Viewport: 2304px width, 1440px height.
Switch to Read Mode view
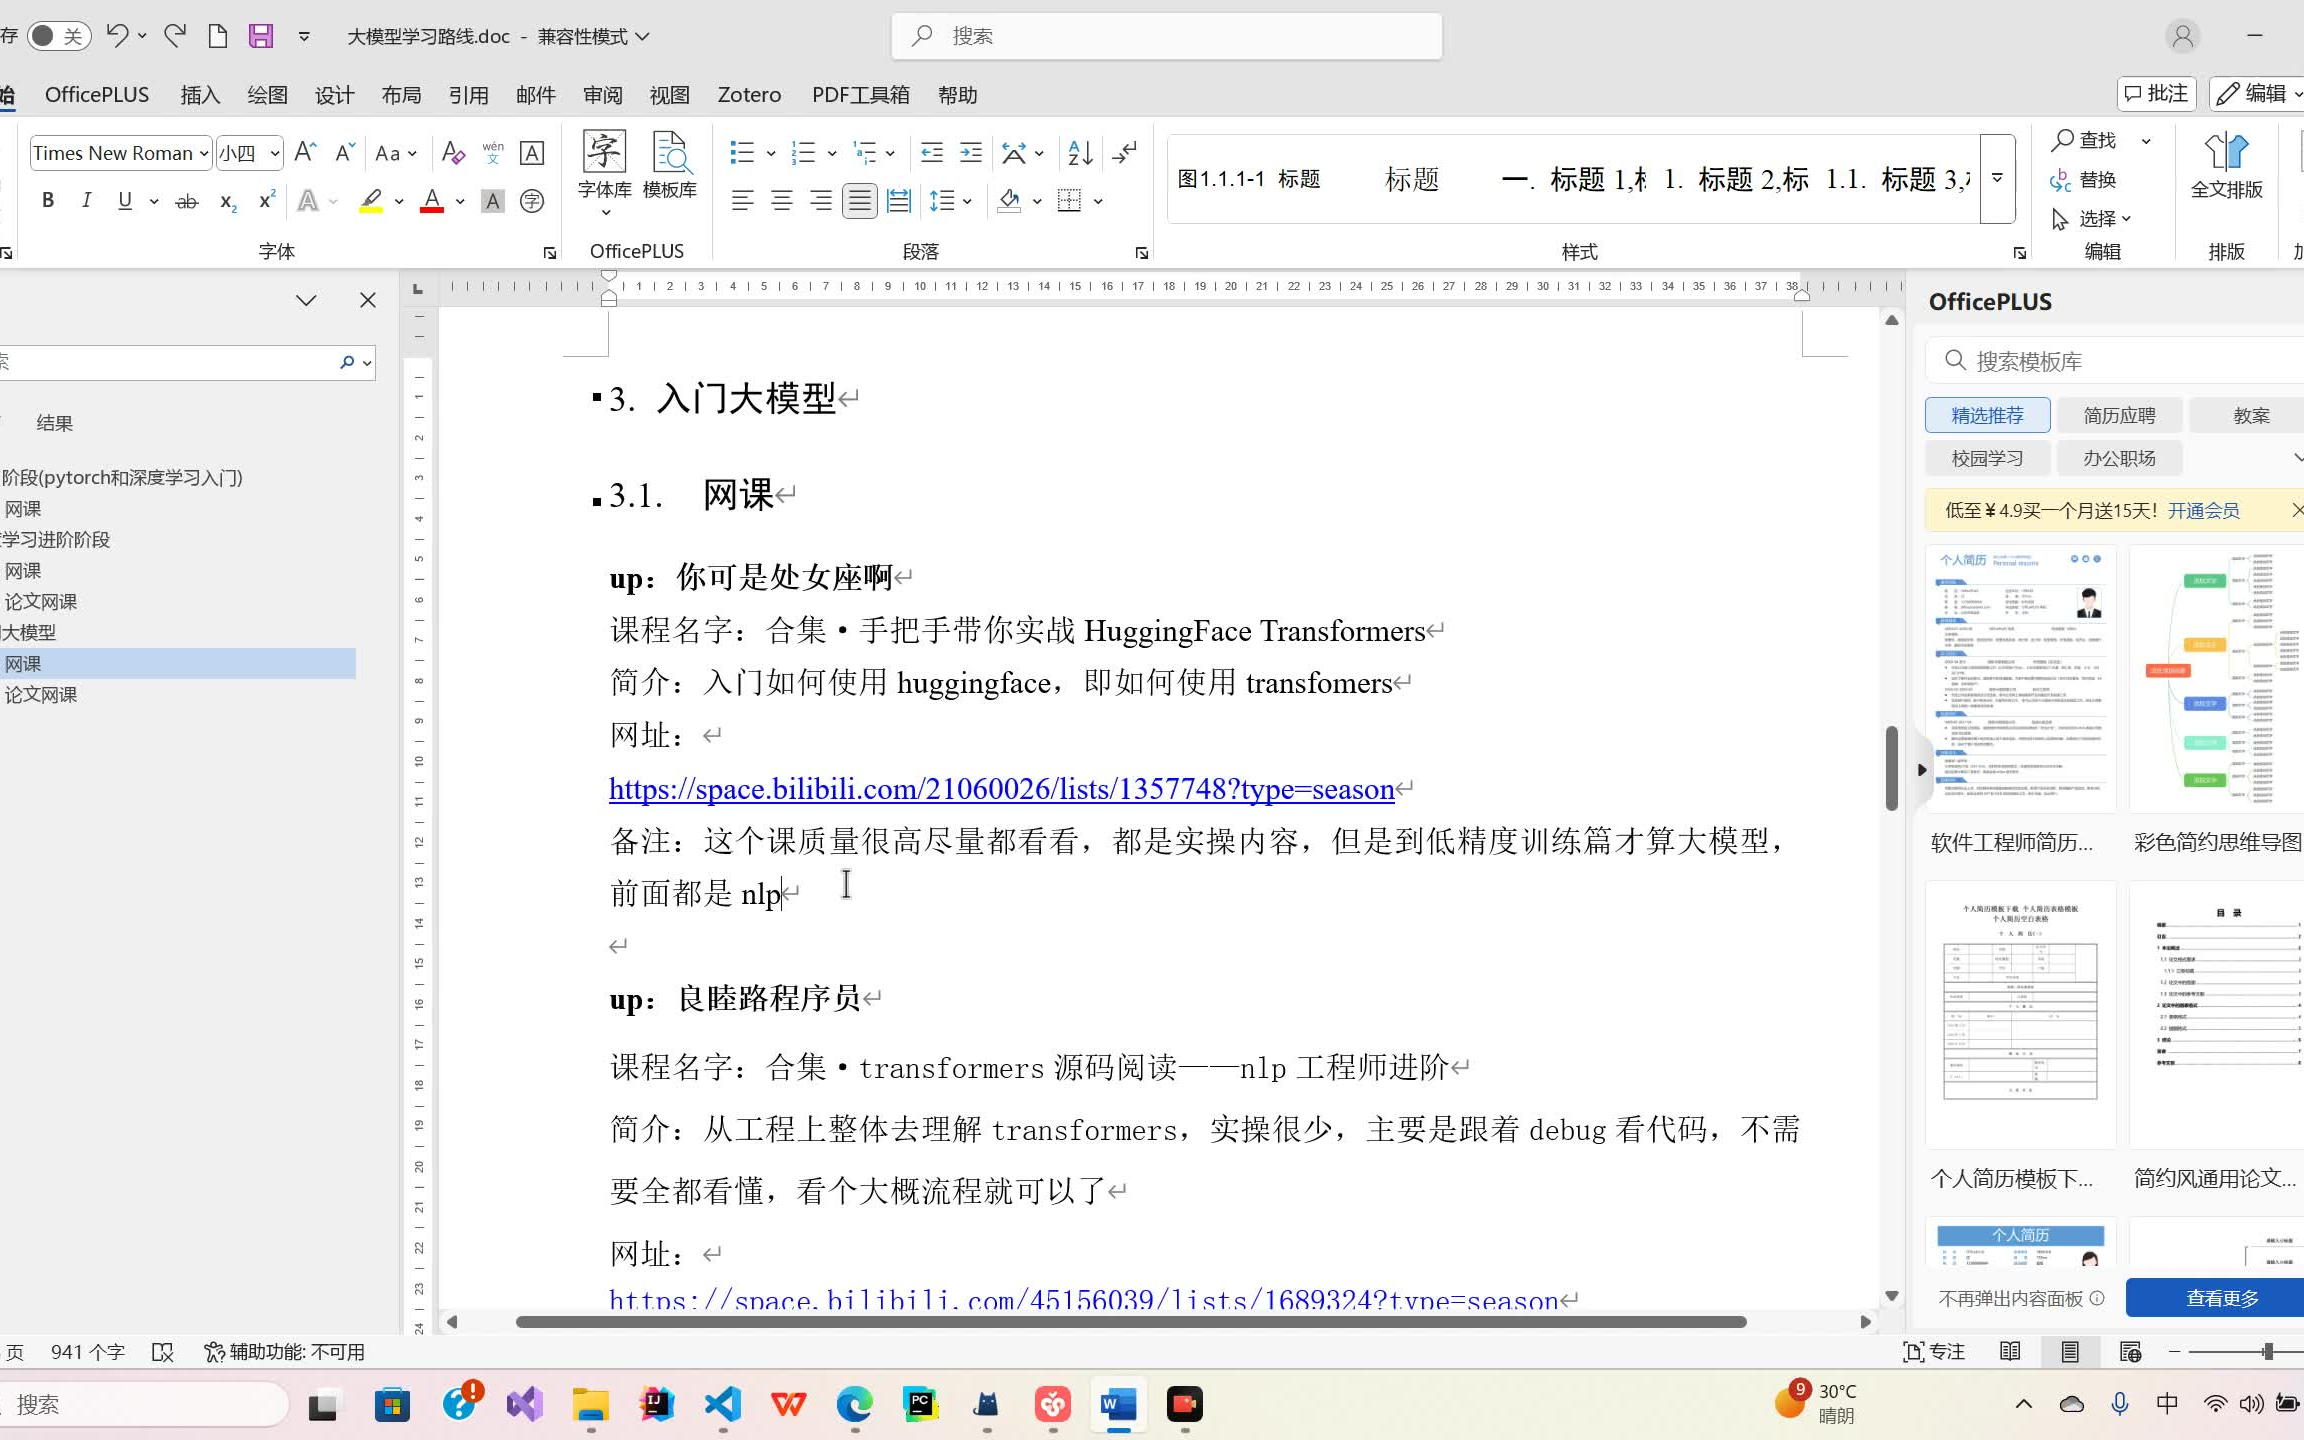2010,1352
